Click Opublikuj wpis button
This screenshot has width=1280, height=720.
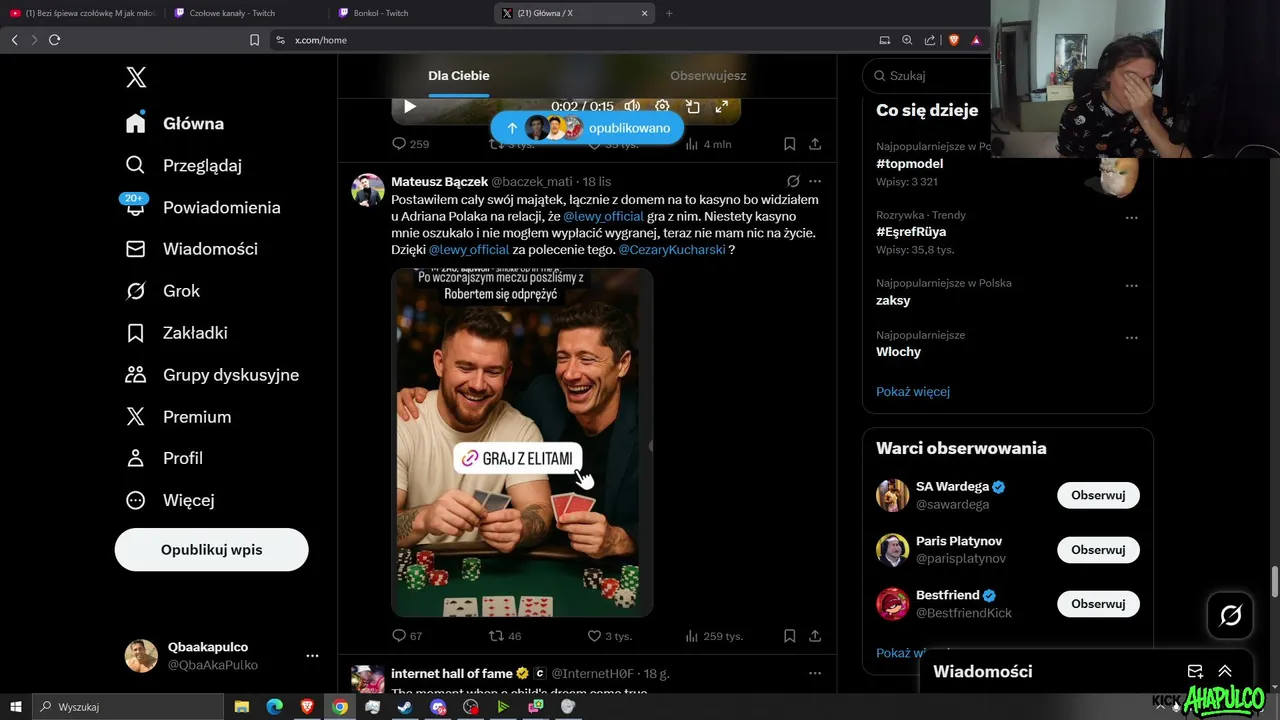pos(211,550)
